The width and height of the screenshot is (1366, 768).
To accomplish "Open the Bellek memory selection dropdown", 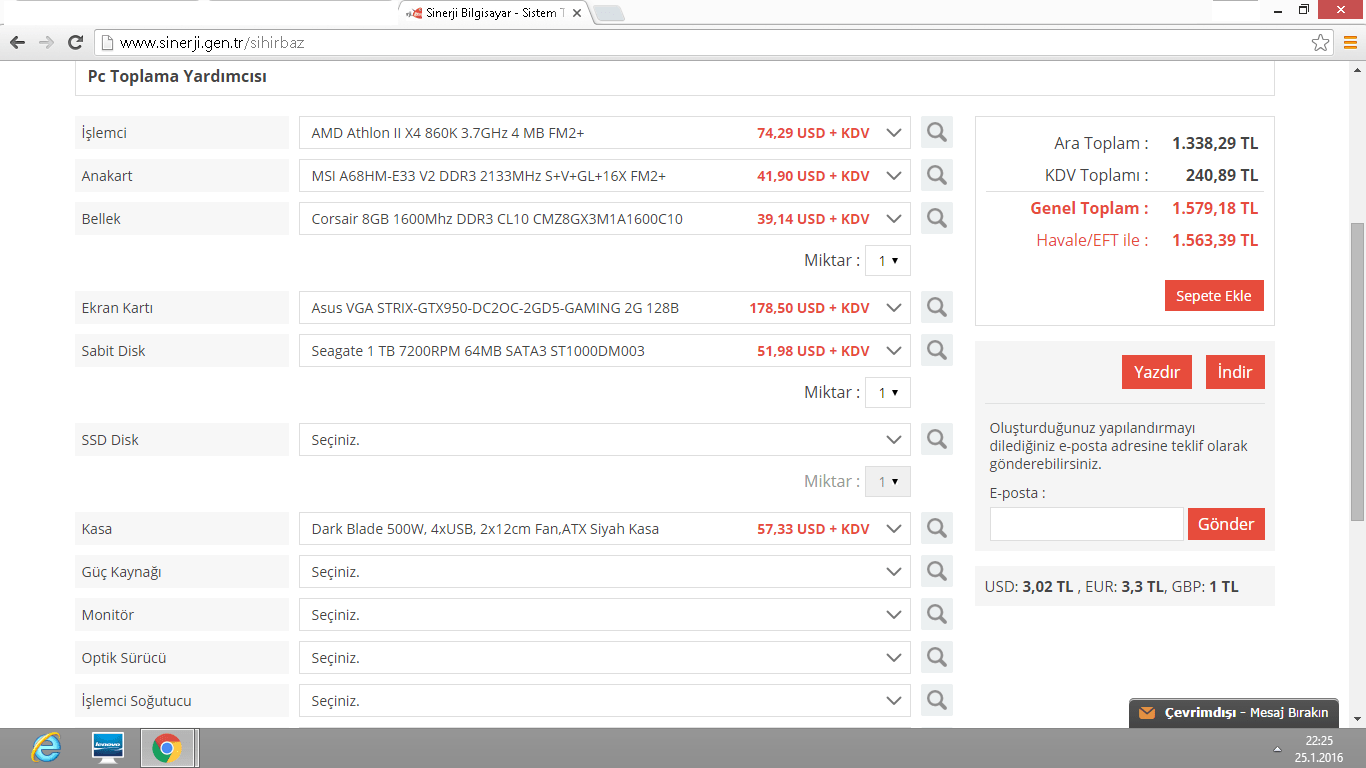I will (605, 219).
